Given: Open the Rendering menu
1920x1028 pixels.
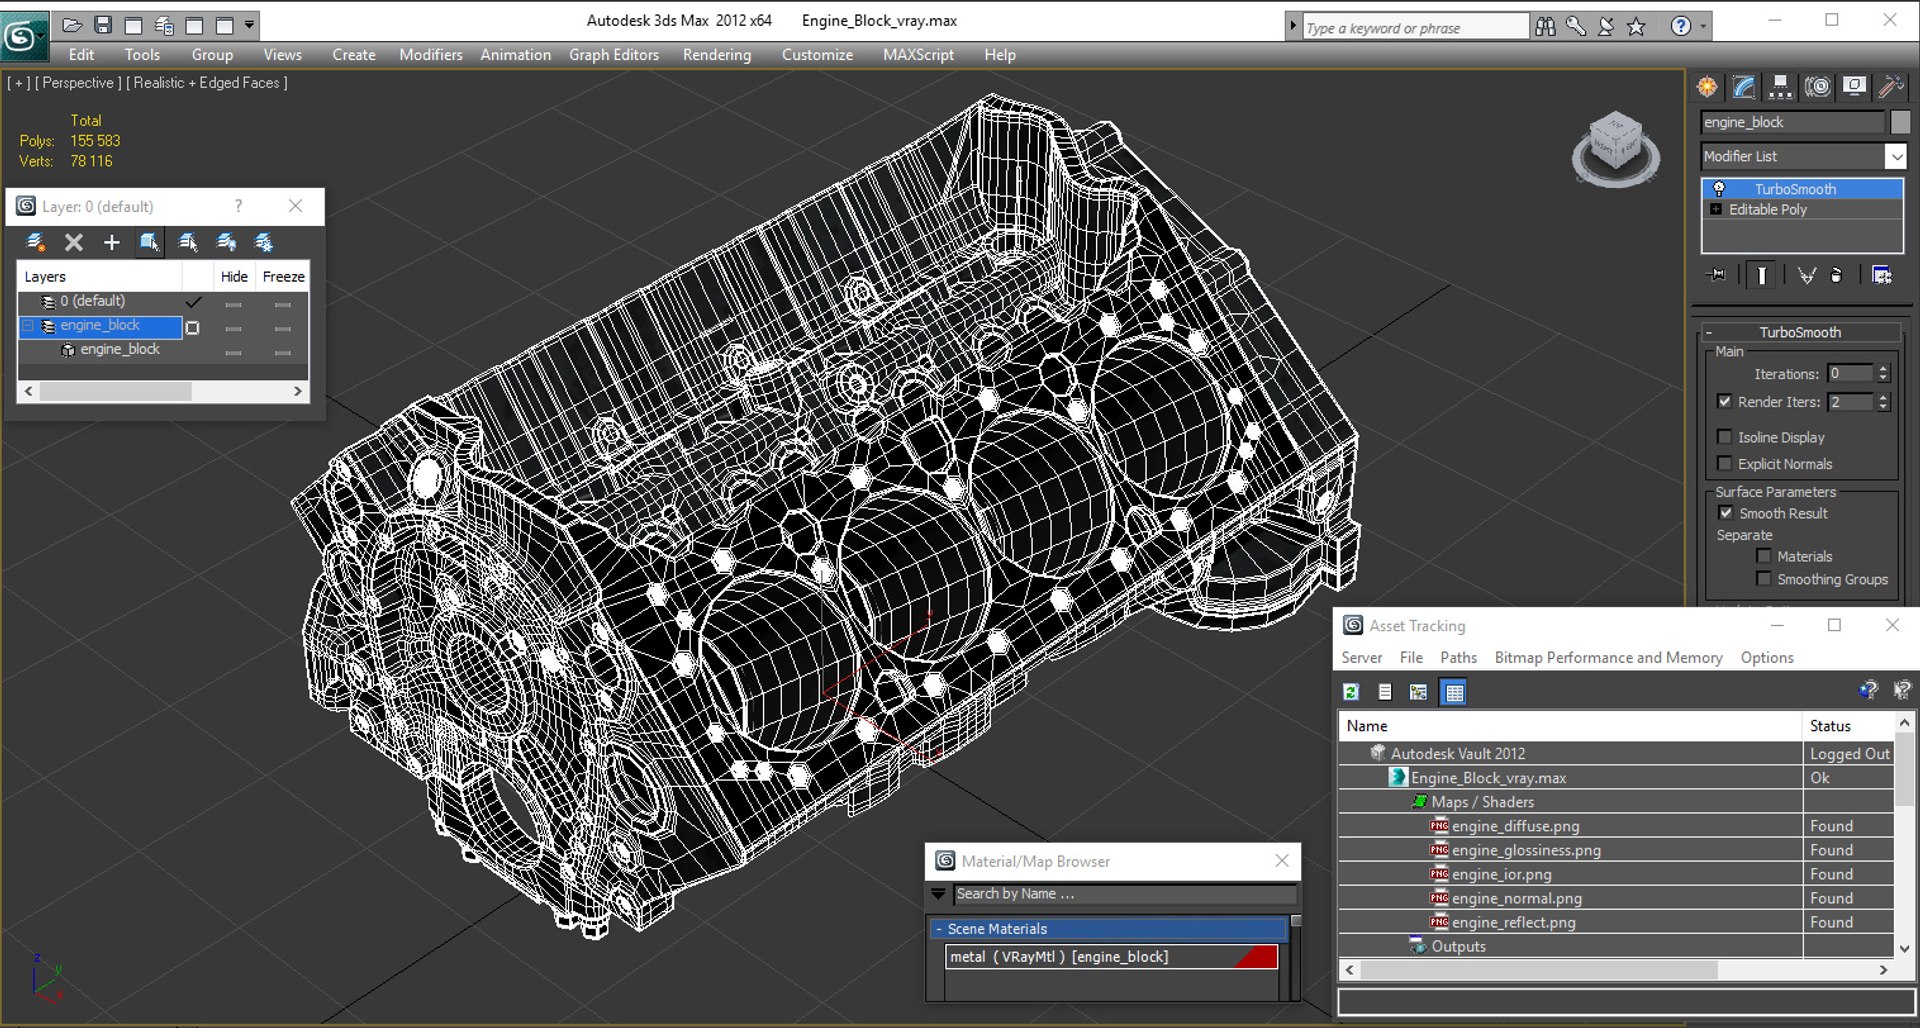Looking at the screenshot, I should (x=717, y=55).
